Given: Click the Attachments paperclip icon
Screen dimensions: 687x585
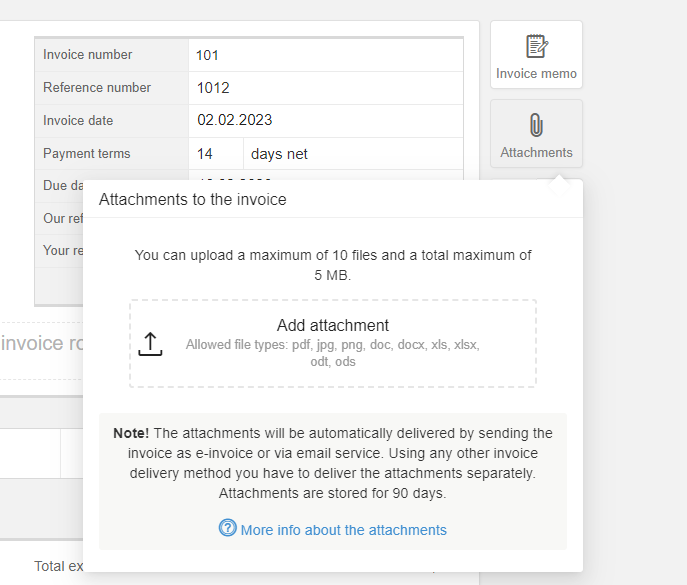Looking at the screenshot, I should [536, 125].
